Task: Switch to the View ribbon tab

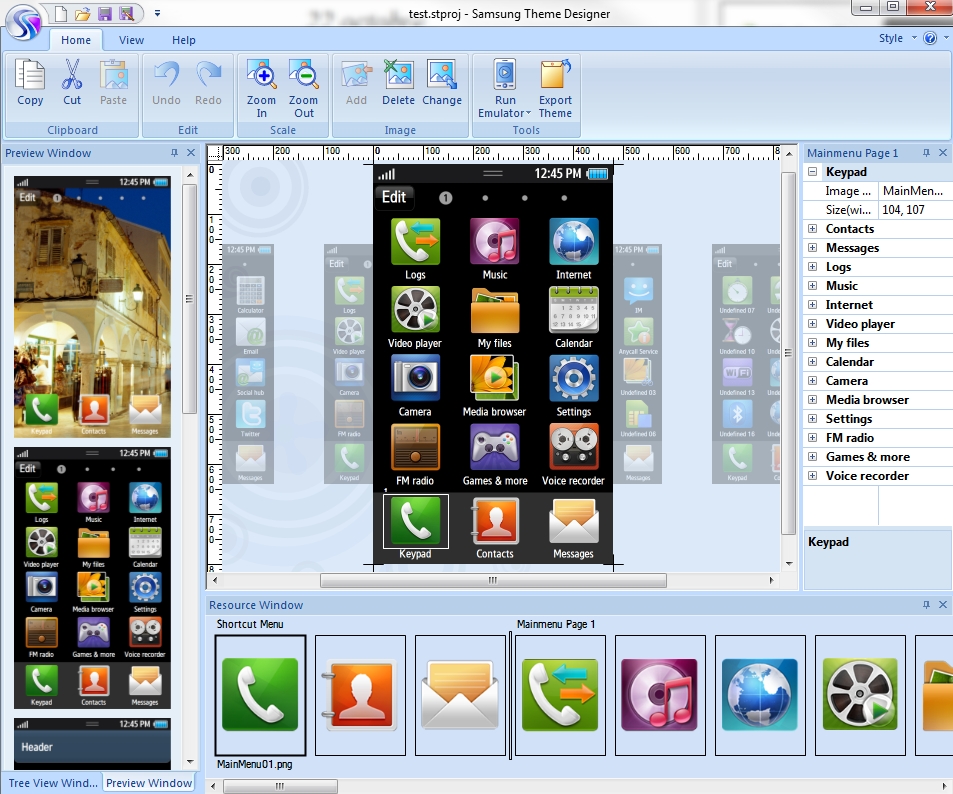Action: click(131, 40)
